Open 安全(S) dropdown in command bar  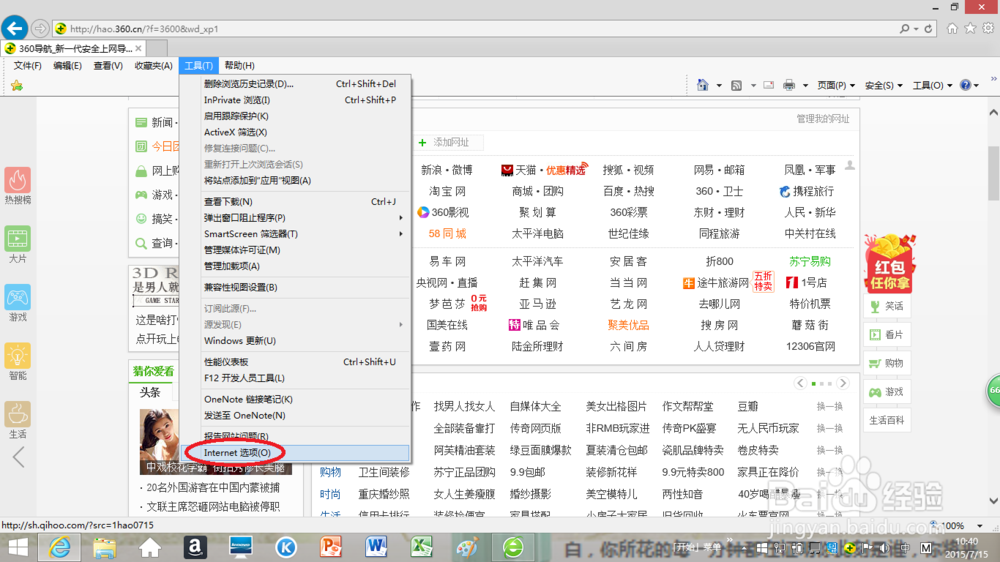point(883,85)
